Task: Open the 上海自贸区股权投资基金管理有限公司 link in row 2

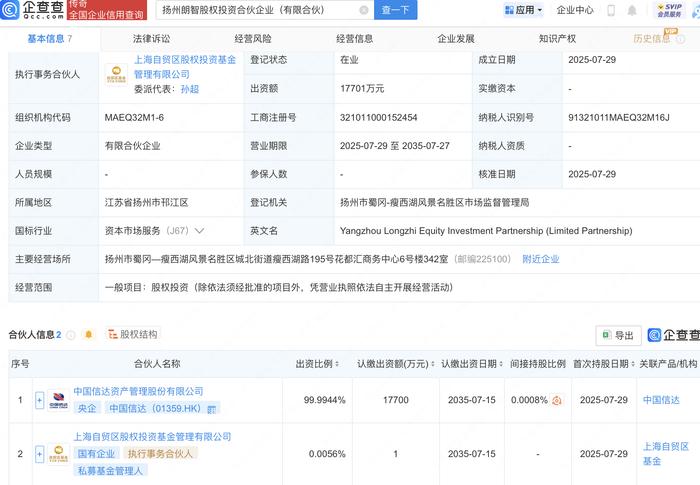Action: coord(152,437)
